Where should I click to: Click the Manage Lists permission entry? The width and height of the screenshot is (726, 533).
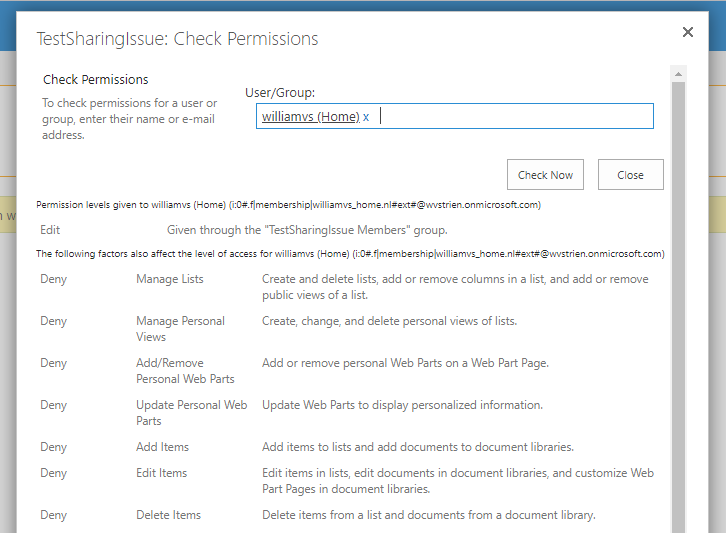pyautogui.click(x=170, y=279)
